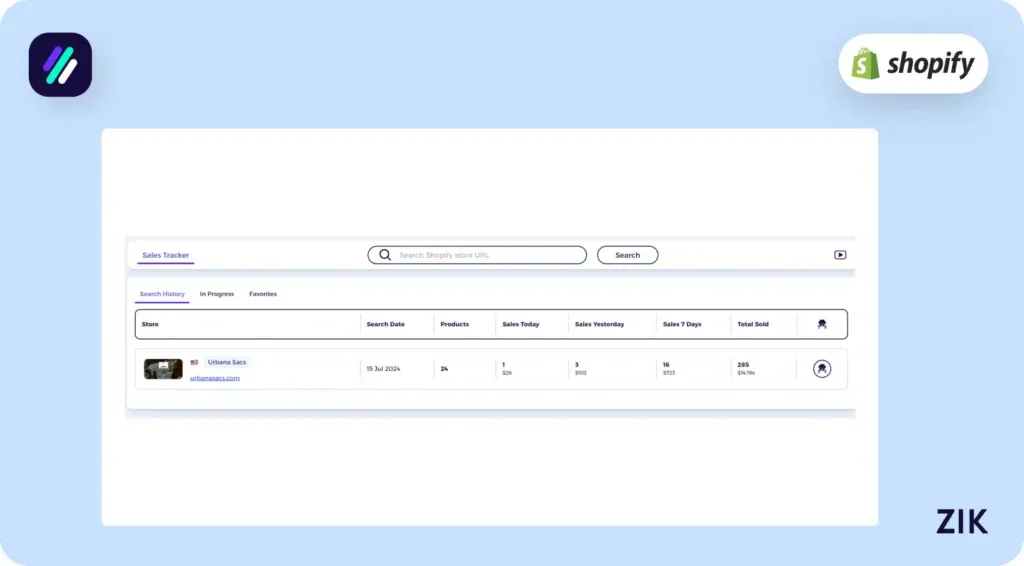Viewport: 1024px width, 566px height.
Task: Select the Sales Tracker tab
Action: point(165,255)
